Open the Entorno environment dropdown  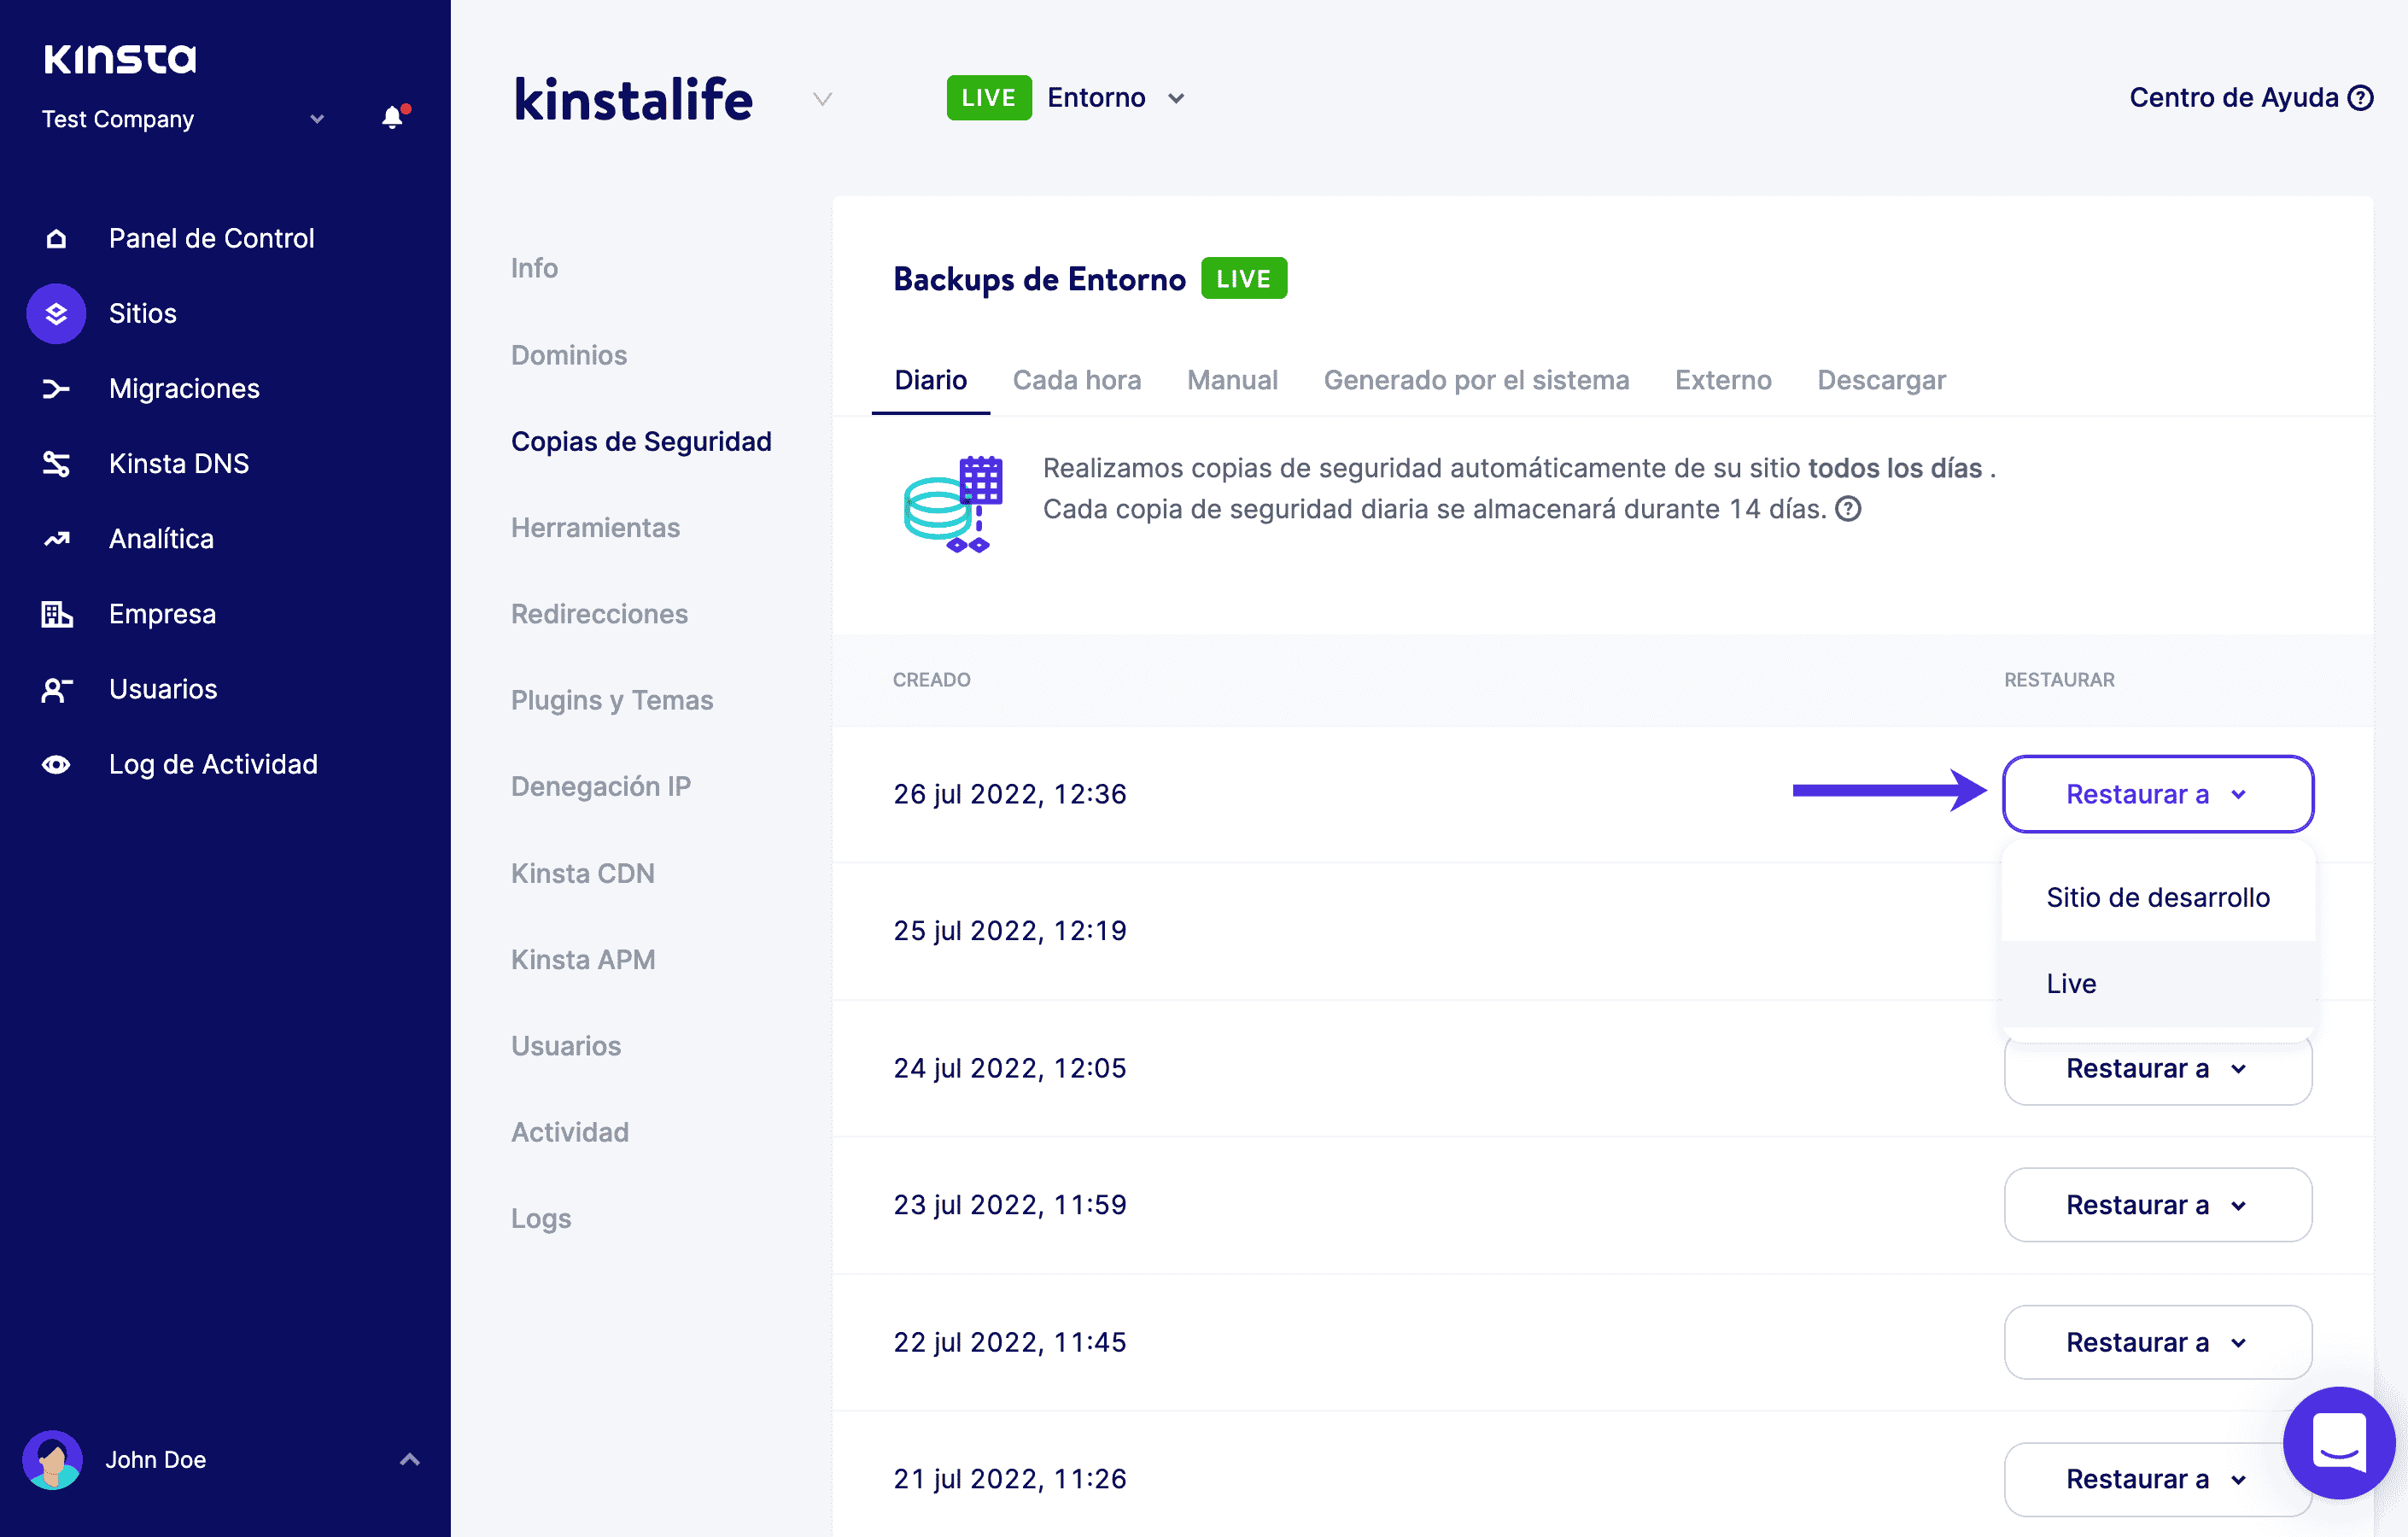pos(1176,98)
